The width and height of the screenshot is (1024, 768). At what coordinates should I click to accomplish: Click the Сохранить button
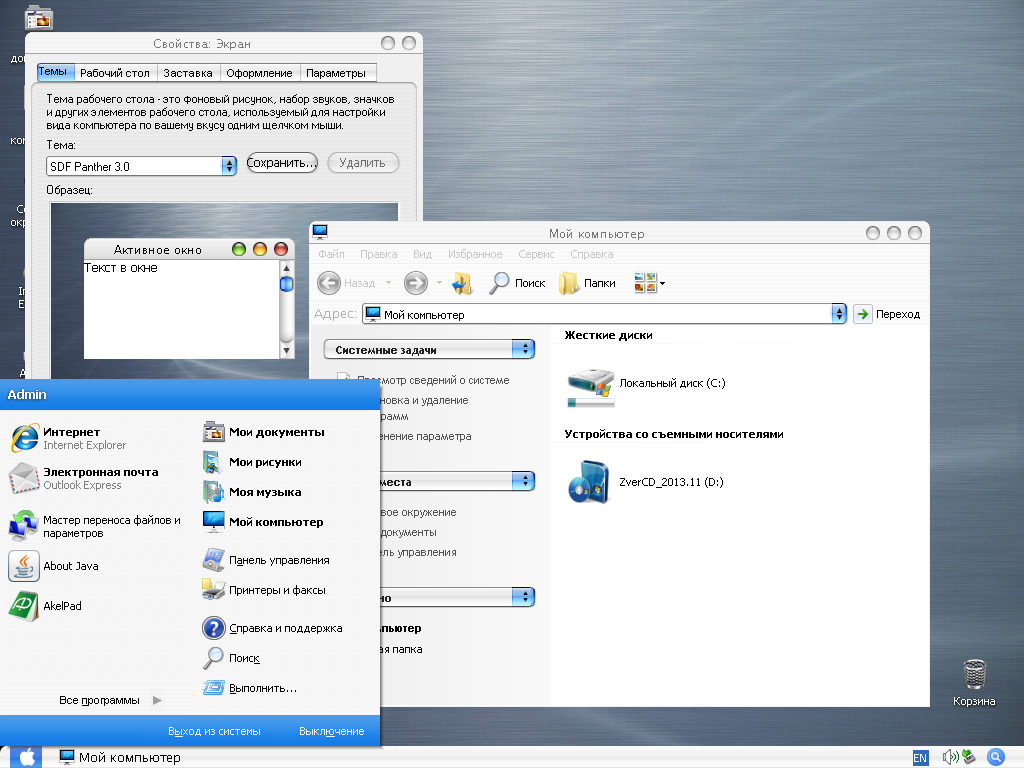point(282,162)
